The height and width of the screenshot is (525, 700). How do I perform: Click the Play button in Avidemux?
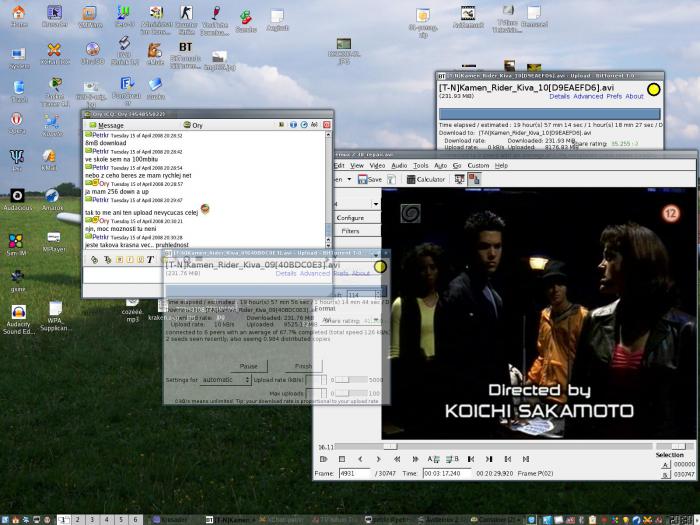tap(324, 459)
